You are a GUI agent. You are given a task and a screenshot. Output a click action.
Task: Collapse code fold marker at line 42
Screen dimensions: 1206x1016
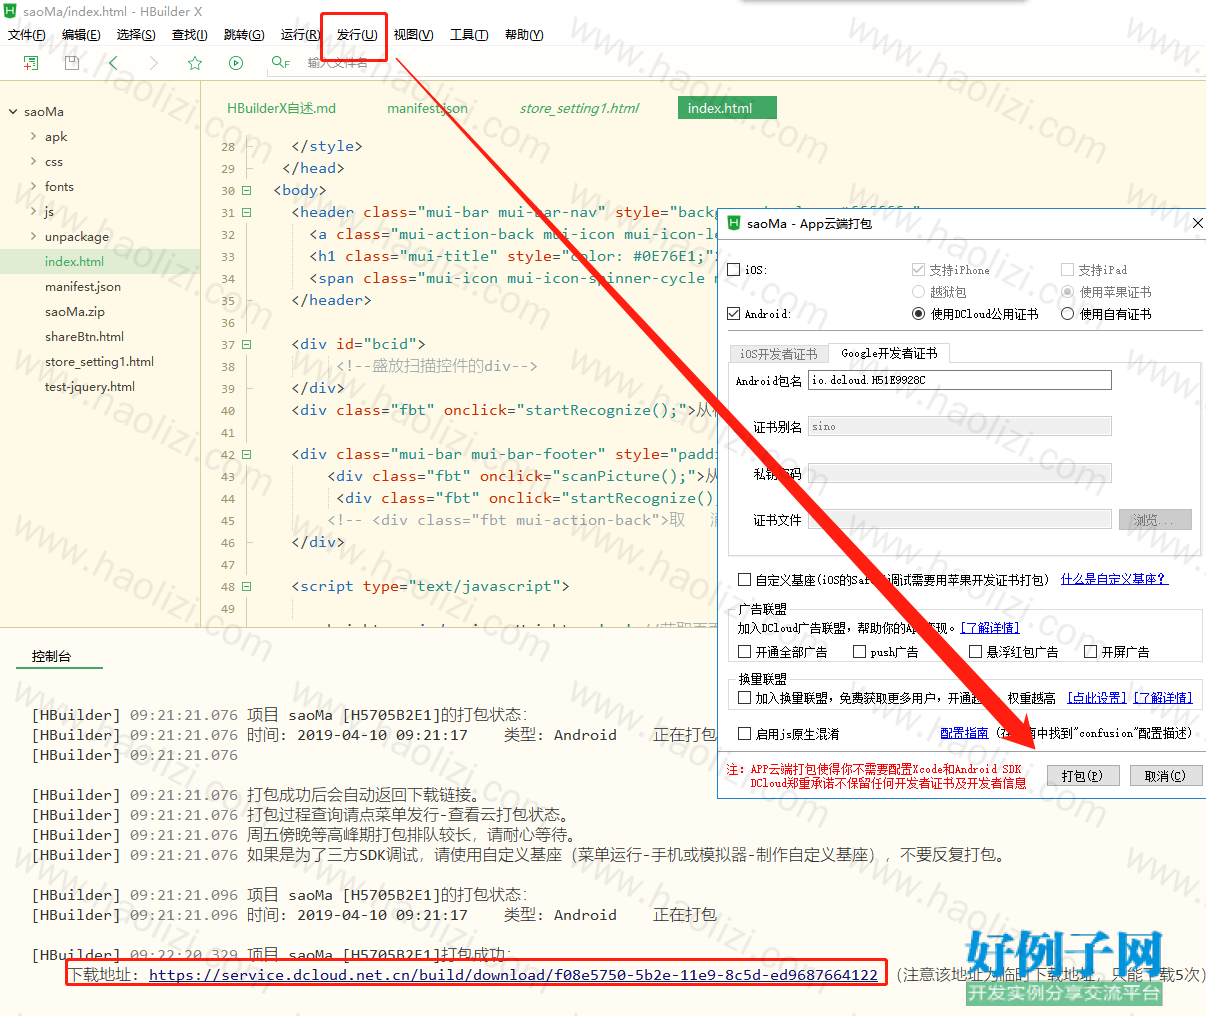point(246,454)
